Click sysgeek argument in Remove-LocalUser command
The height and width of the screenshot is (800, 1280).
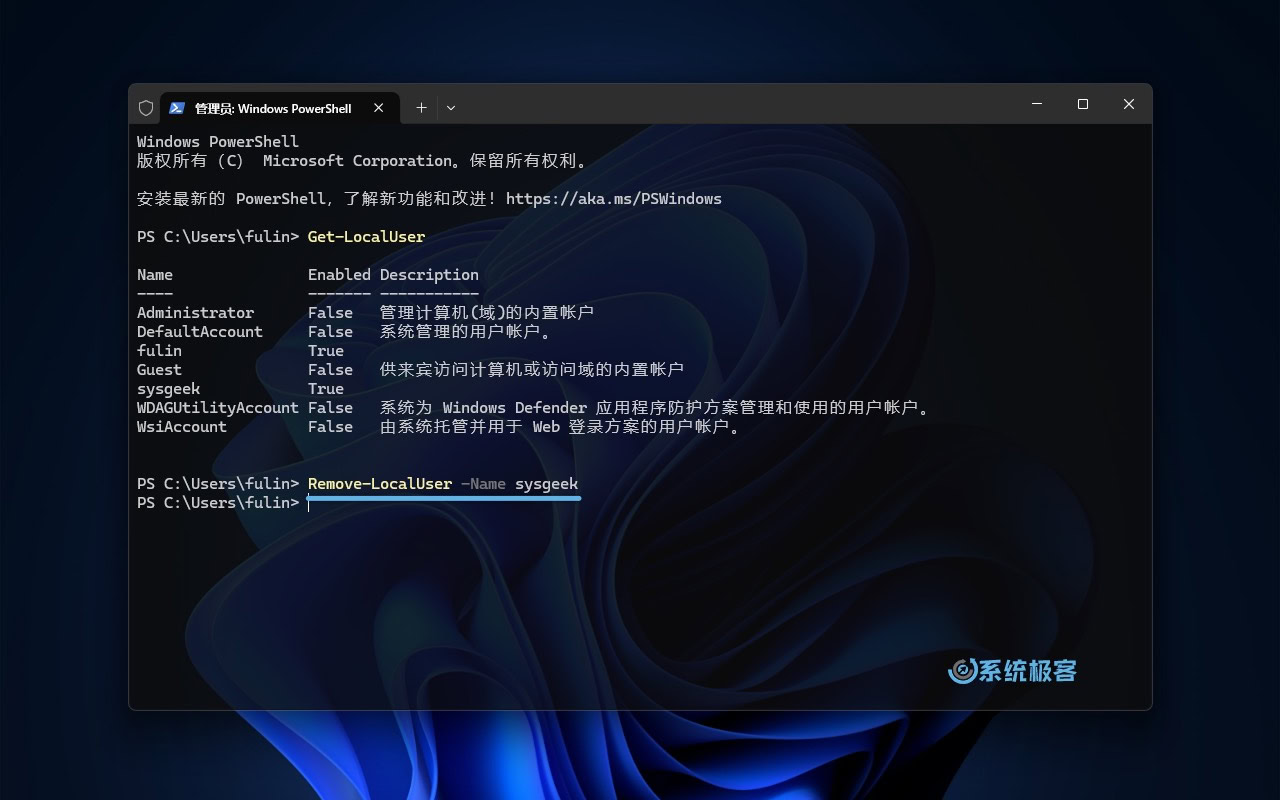(547, 484)
